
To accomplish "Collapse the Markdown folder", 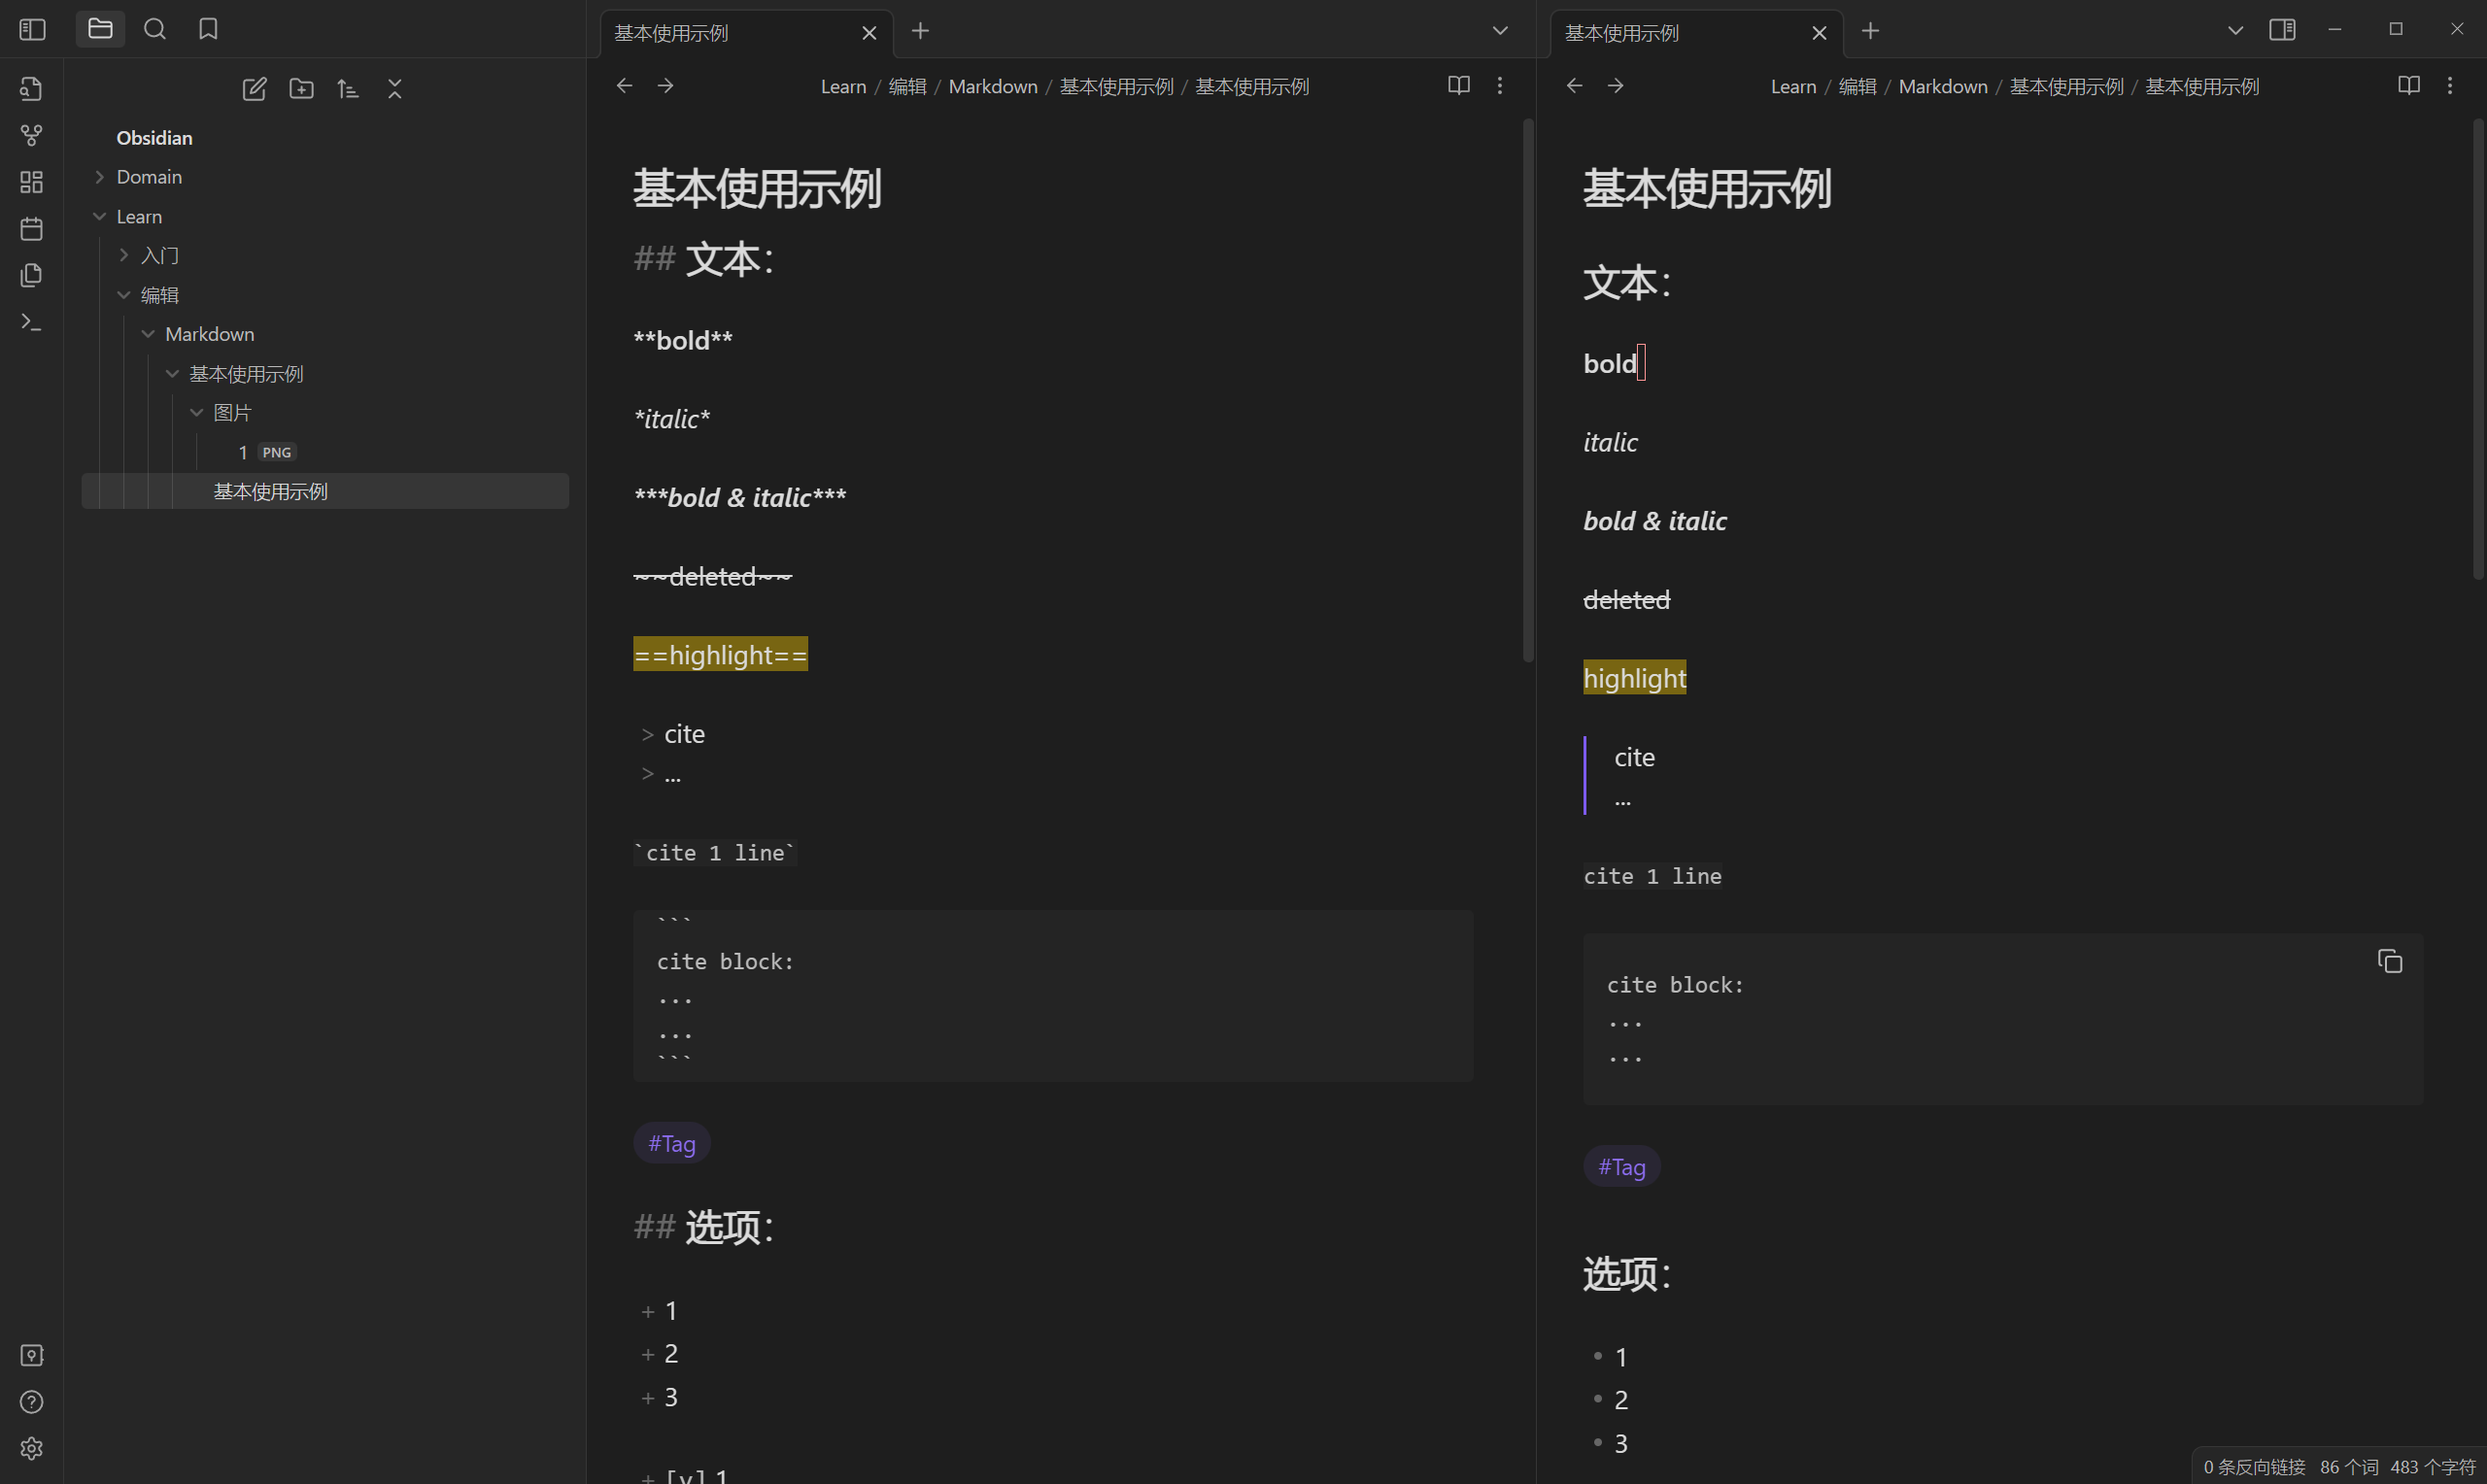I will click(x=149, y=333).
